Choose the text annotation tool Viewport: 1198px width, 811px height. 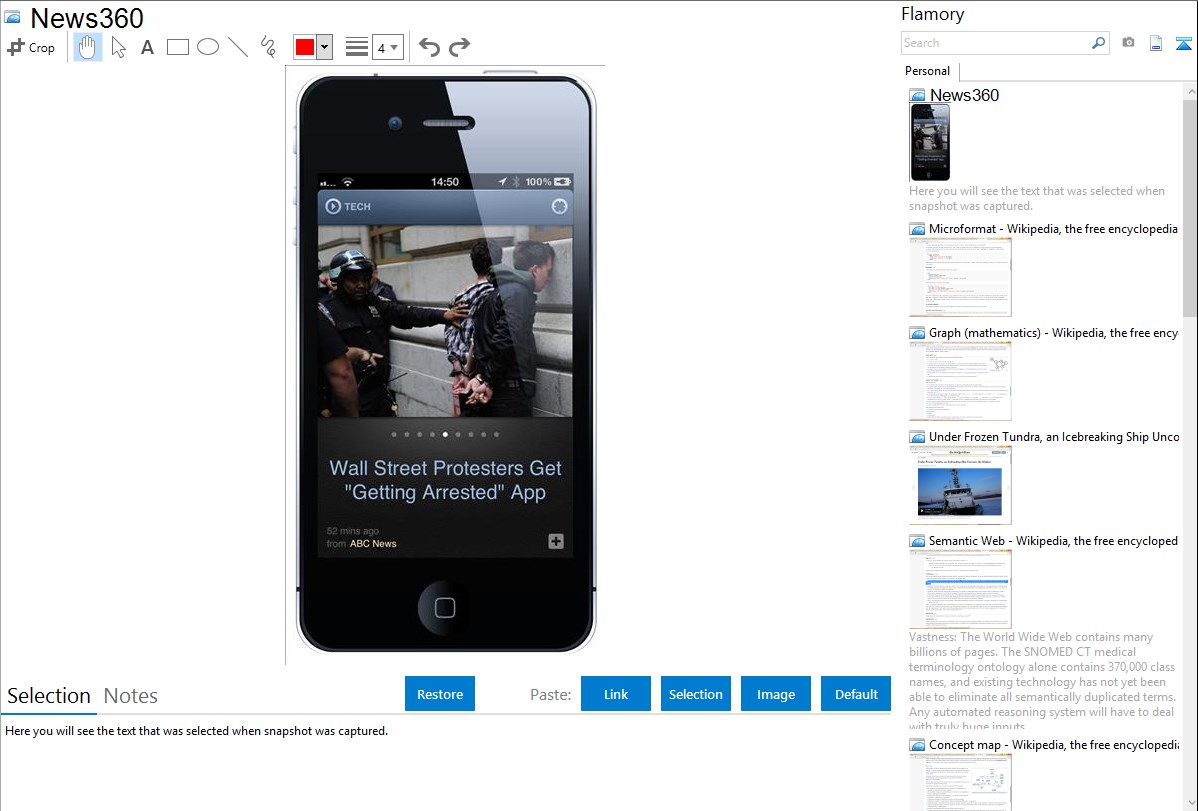tap(147, 47)
